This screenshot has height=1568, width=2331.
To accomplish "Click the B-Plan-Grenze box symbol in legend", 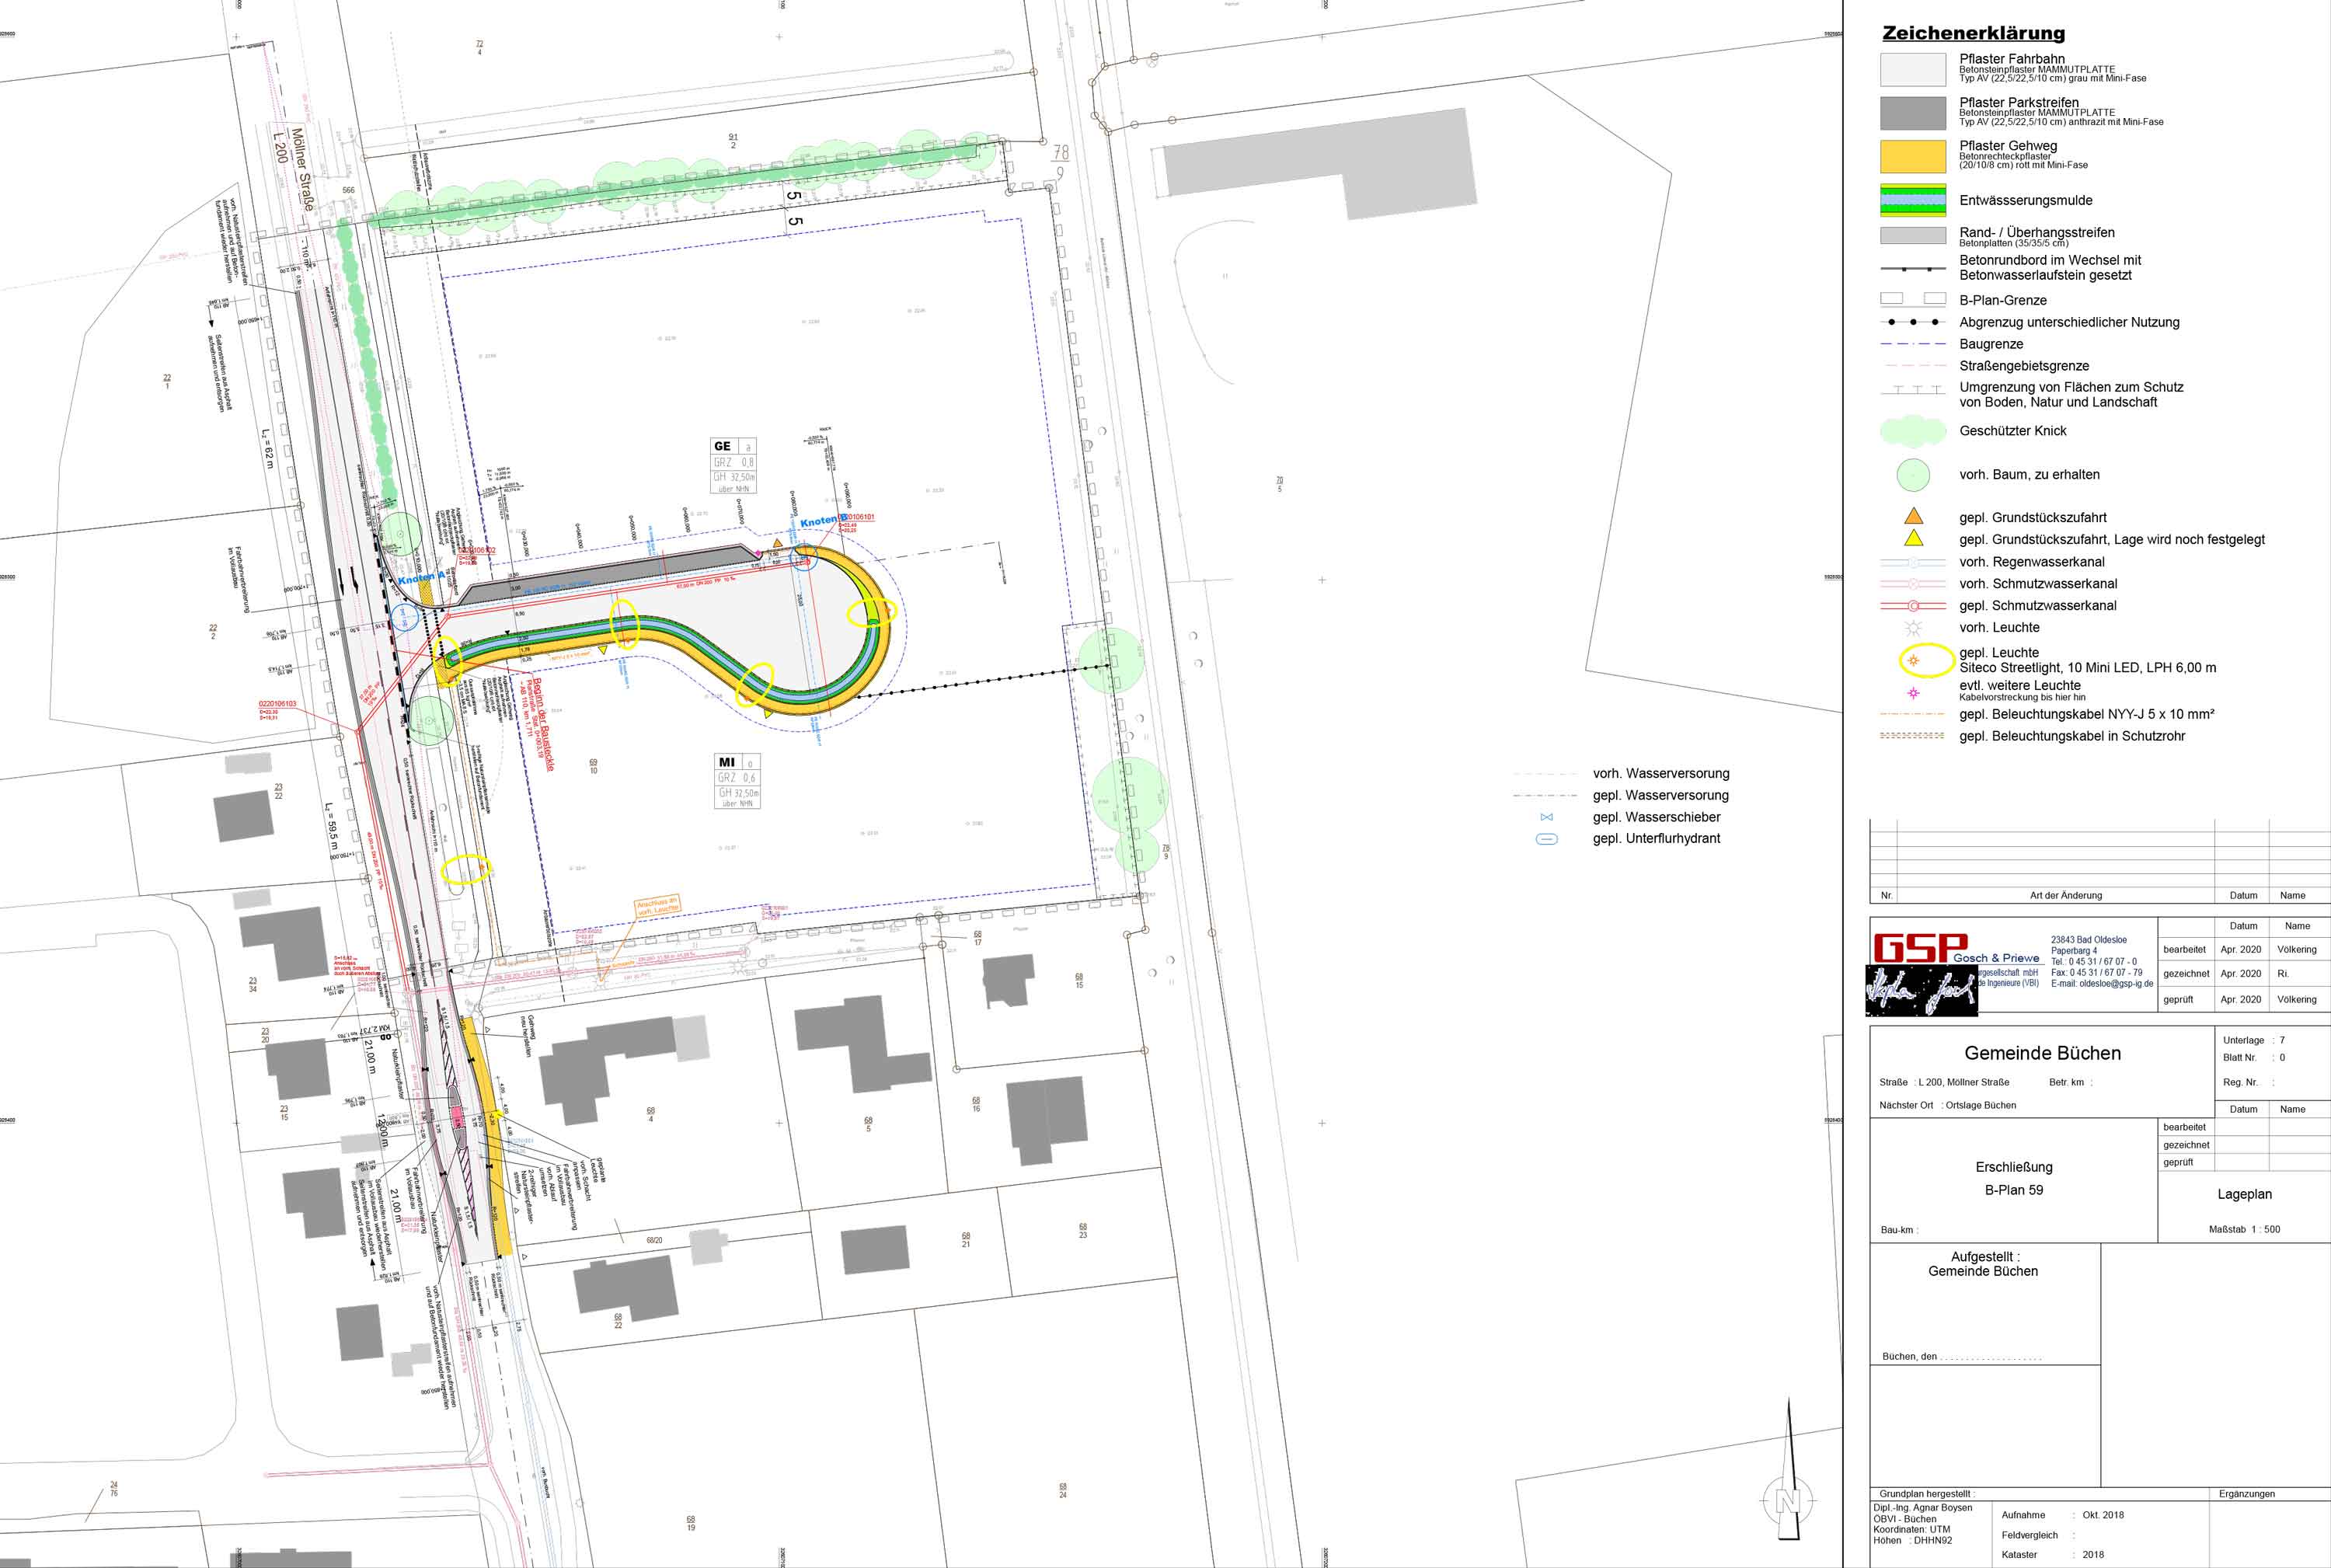I will point(1913,299).
